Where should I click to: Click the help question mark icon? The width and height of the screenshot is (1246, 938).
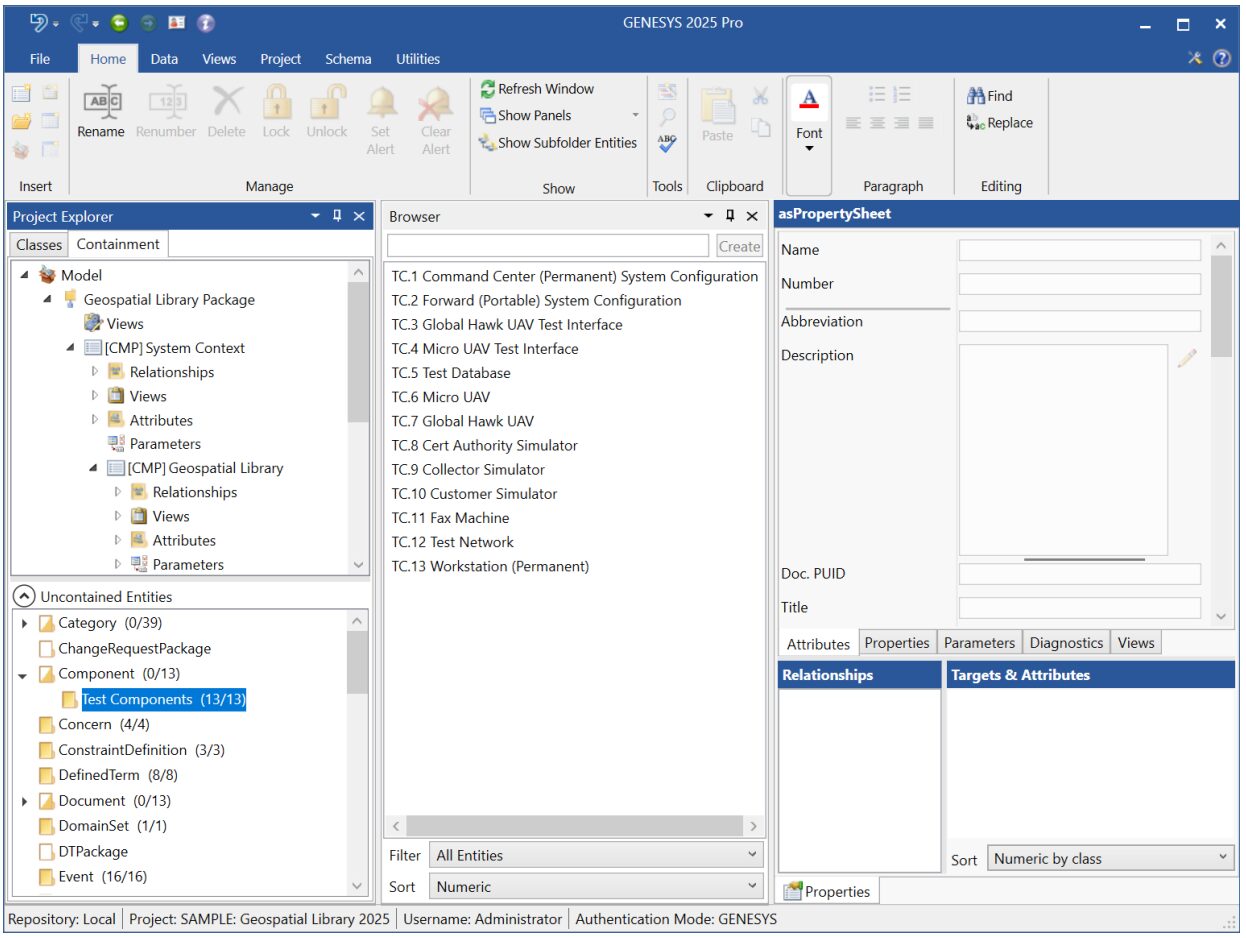coord(1221,58)
